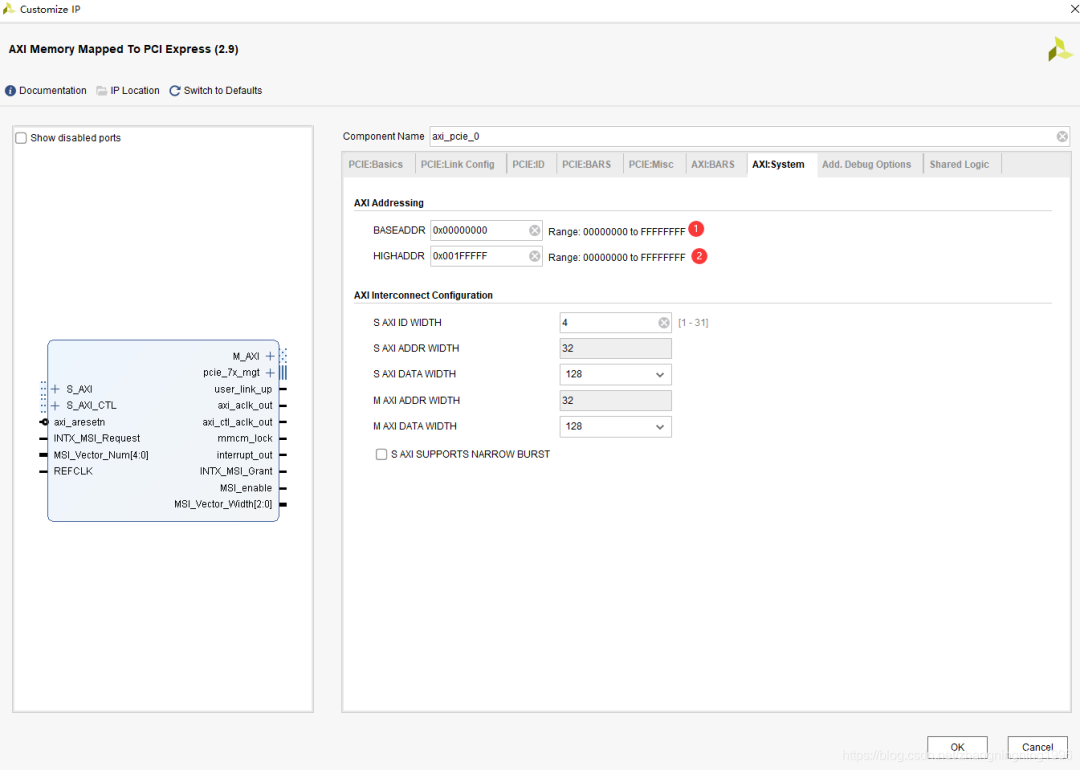The height and width of the screenshot is (770, 1080).
Task: Click the OK button
Action: (957, 747)
